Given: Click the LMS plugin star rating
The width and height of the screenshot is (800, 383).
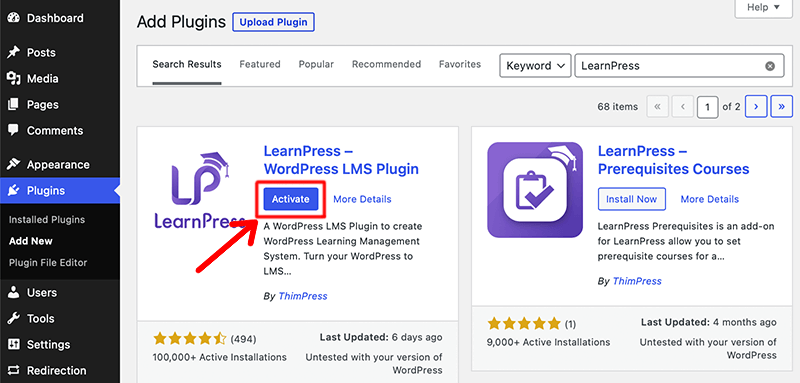Looking at the screenshot, I should [x=189, y=339].
